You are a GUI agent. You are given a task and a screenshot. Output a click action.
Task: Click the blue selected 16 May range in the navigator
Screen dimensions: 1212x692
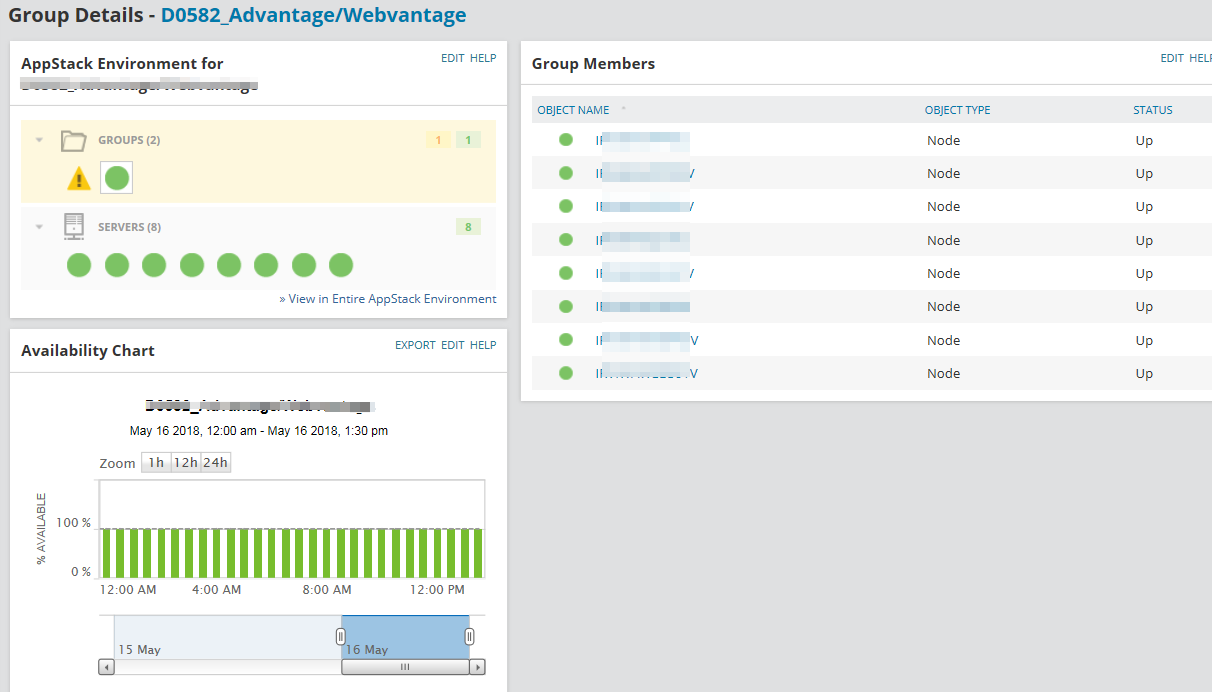405,637
